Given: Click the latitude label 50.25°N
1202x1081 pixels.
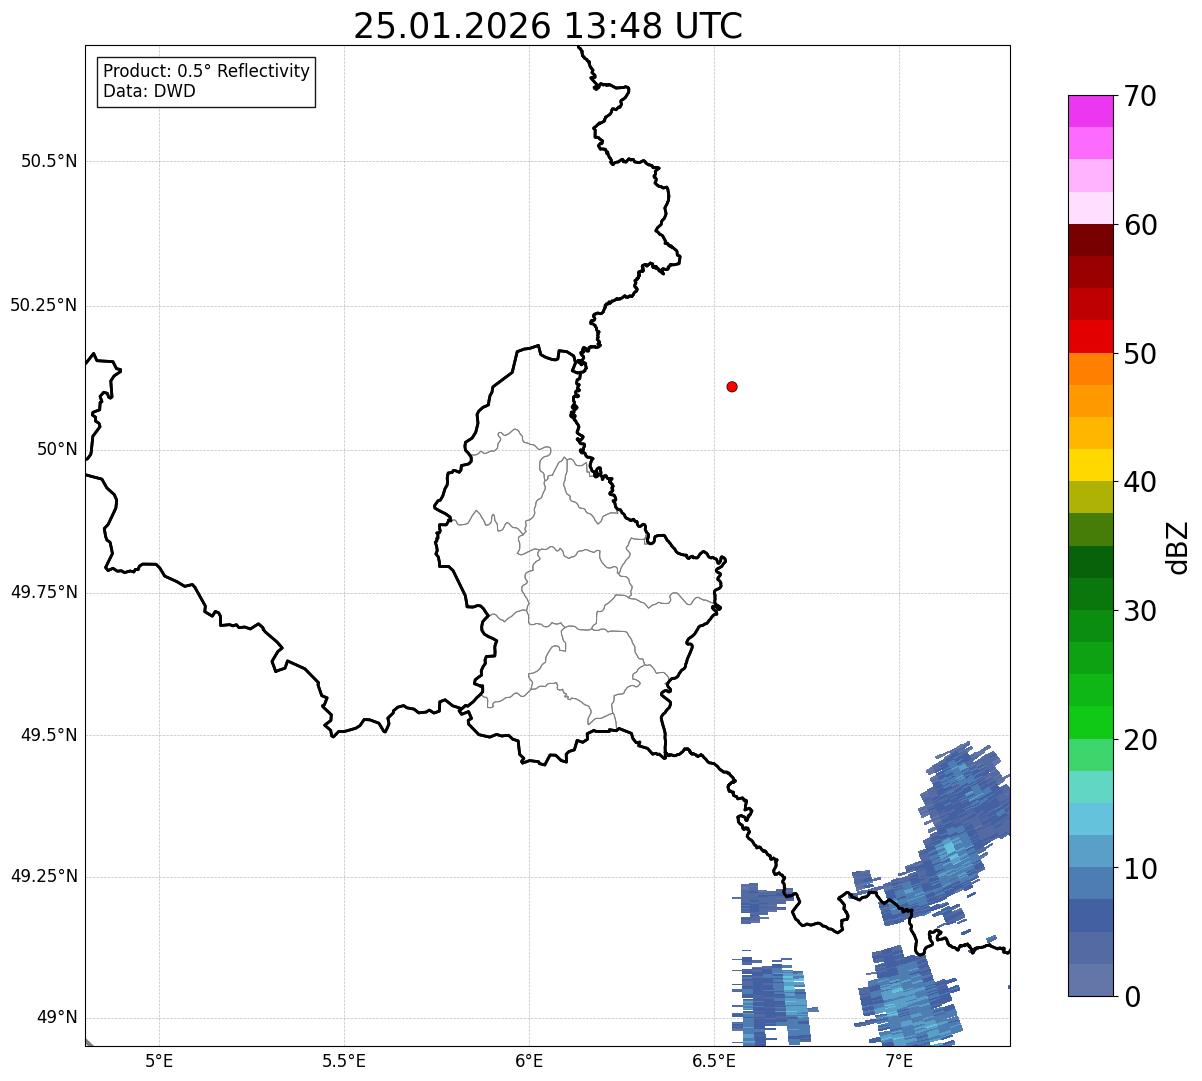Looking at the screenshot, I should [x=44, y=305].
